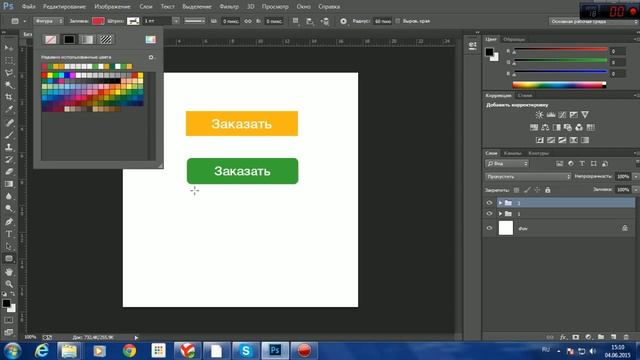The width and height of the screenshot is (640, 360).
Task: Toggle the align edges checkbox
Action: pos(398,21)
